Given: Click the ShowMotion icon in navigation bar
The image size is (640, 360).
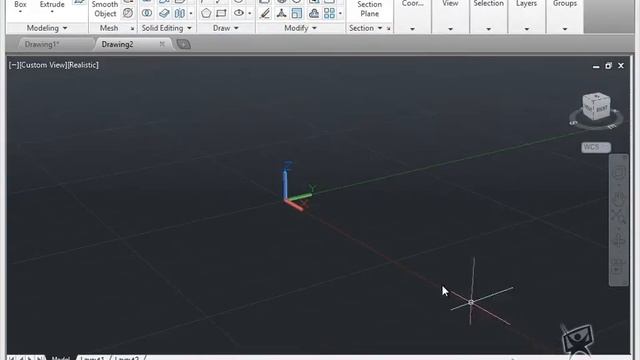Looking at the screenshot, I should point(618,265).
